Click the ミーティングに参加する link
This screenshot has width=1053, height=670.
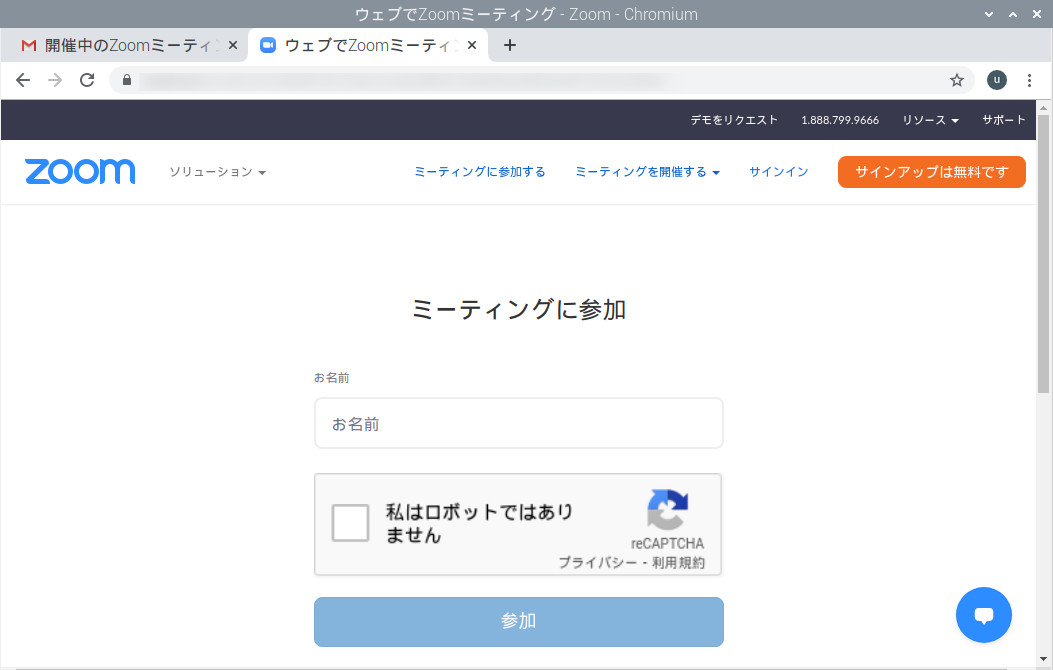click(x=479, y=172)
